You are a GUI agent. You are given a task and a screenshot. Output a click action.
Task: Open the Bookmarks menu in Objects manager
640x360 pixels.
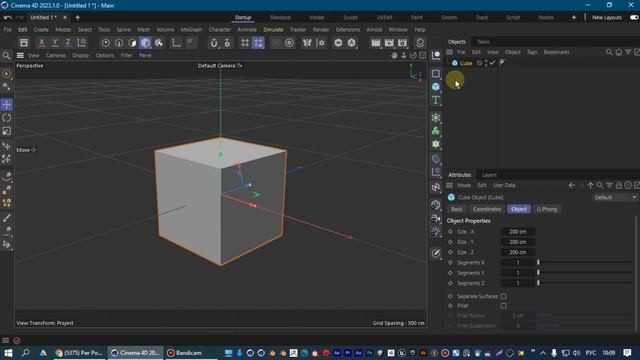(556, 52)
